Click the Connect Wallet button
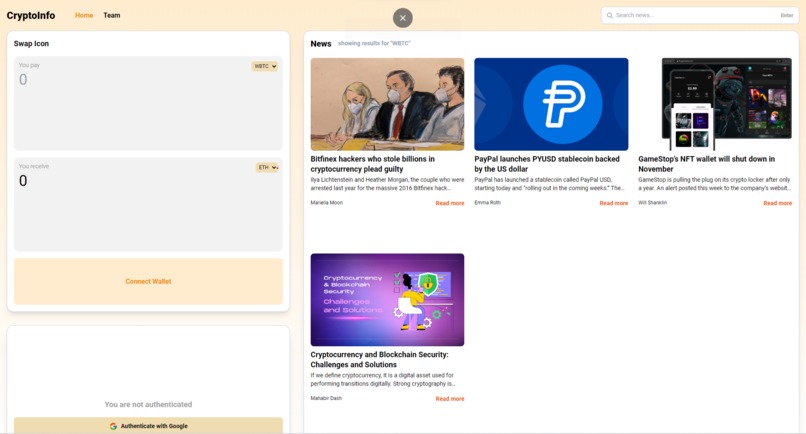 [148, 281]
